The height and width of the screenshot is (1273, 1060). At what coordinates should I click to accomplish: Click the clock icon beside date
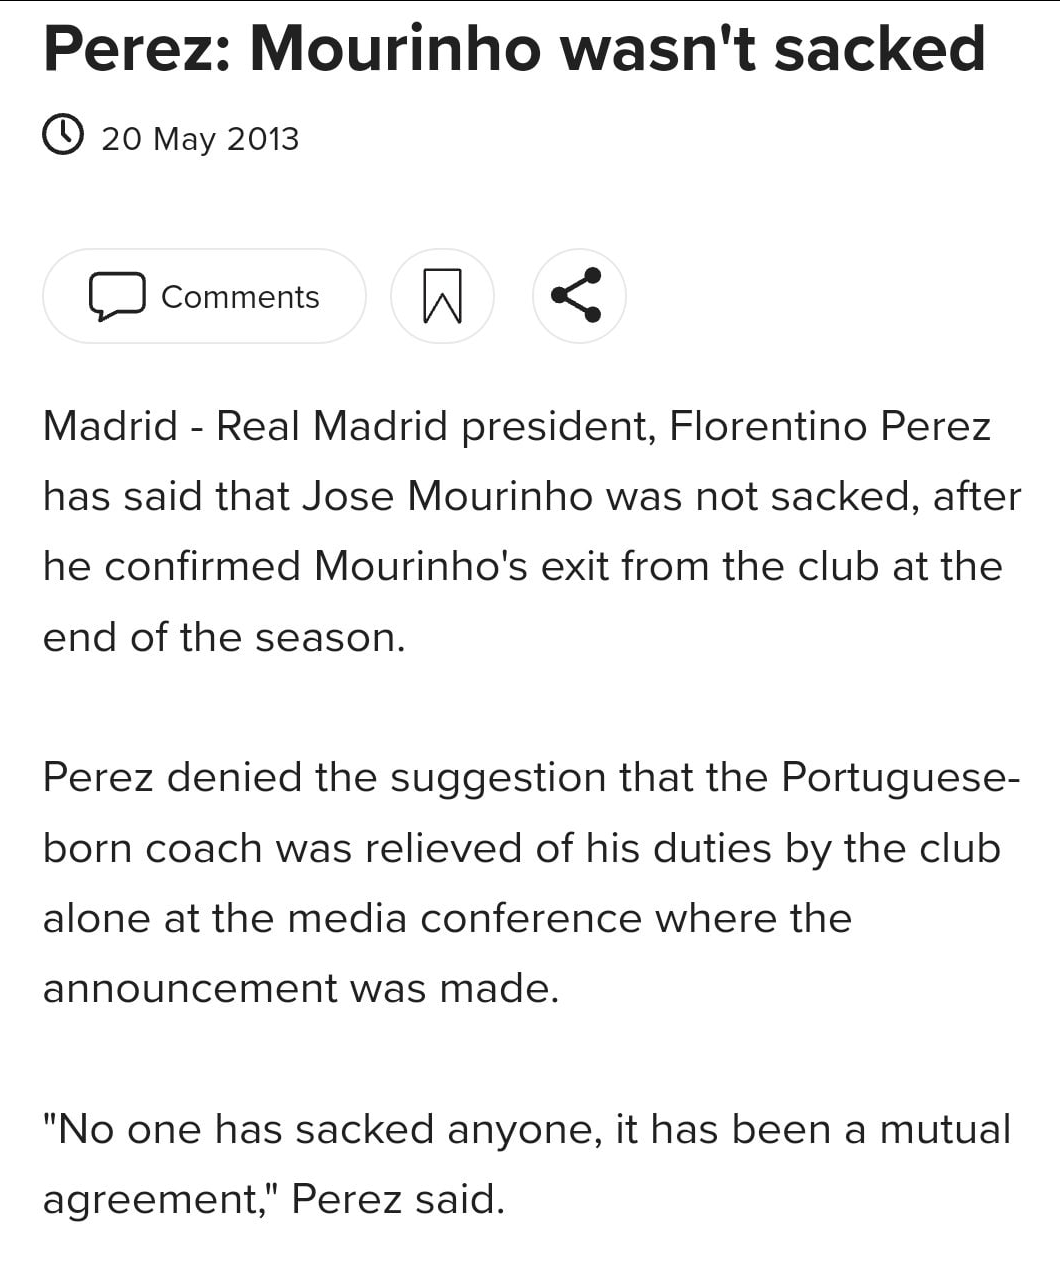pos(63,135)
